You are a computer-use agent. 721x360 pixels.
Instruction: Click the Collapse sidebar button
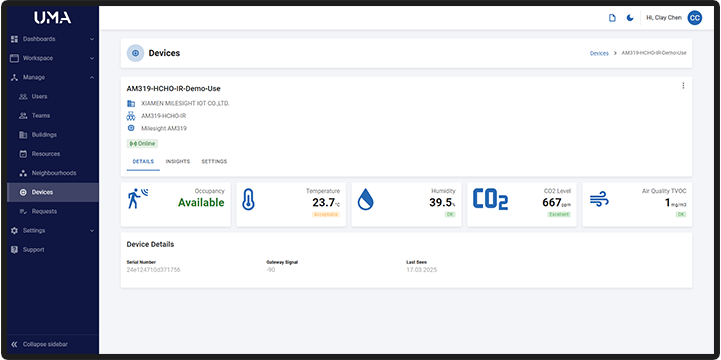tap(53, 344)
